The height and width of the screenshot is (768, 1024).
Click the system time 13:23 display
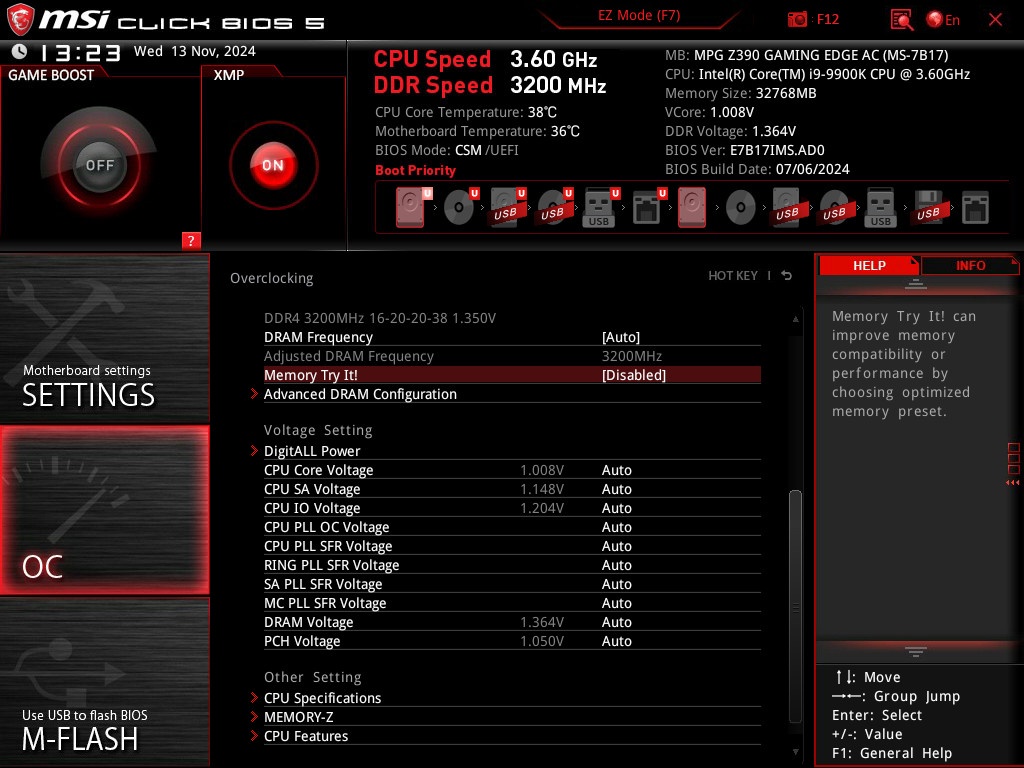click(80, 52)
